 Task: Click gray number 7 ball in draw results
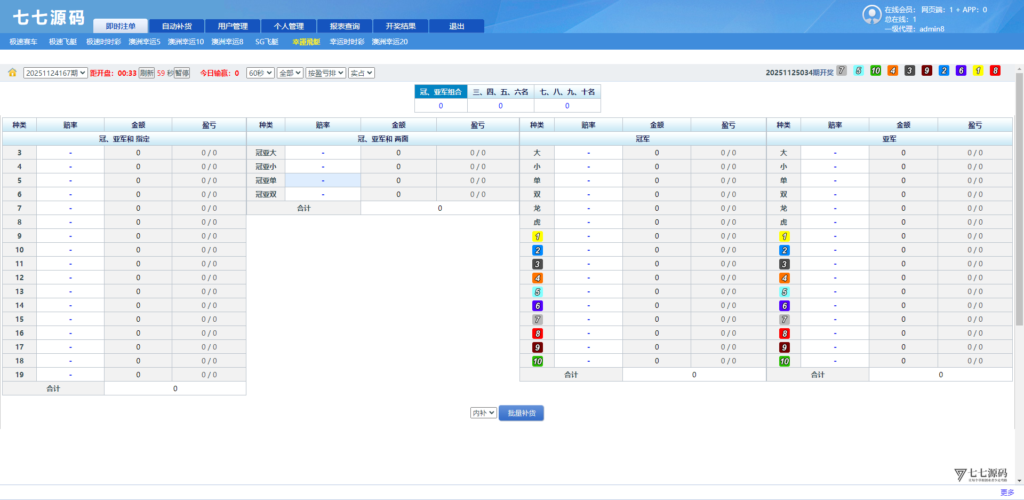(x=842, y=71)
